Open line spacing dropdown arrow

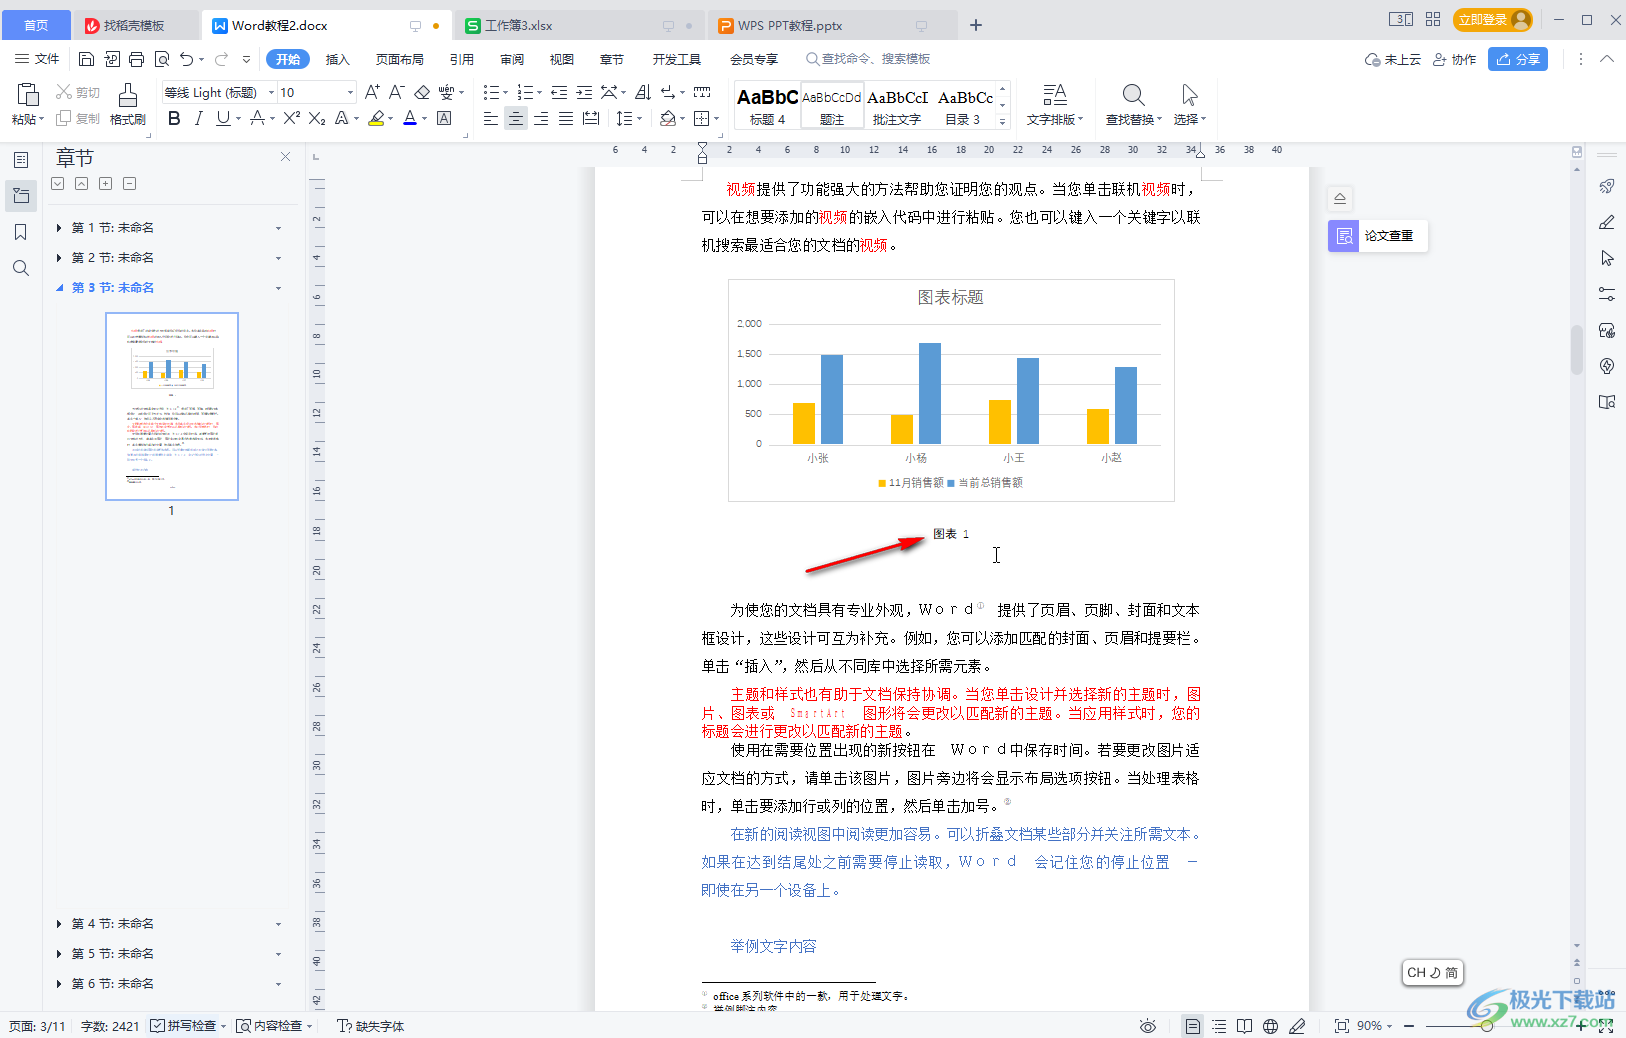(639, 118)
